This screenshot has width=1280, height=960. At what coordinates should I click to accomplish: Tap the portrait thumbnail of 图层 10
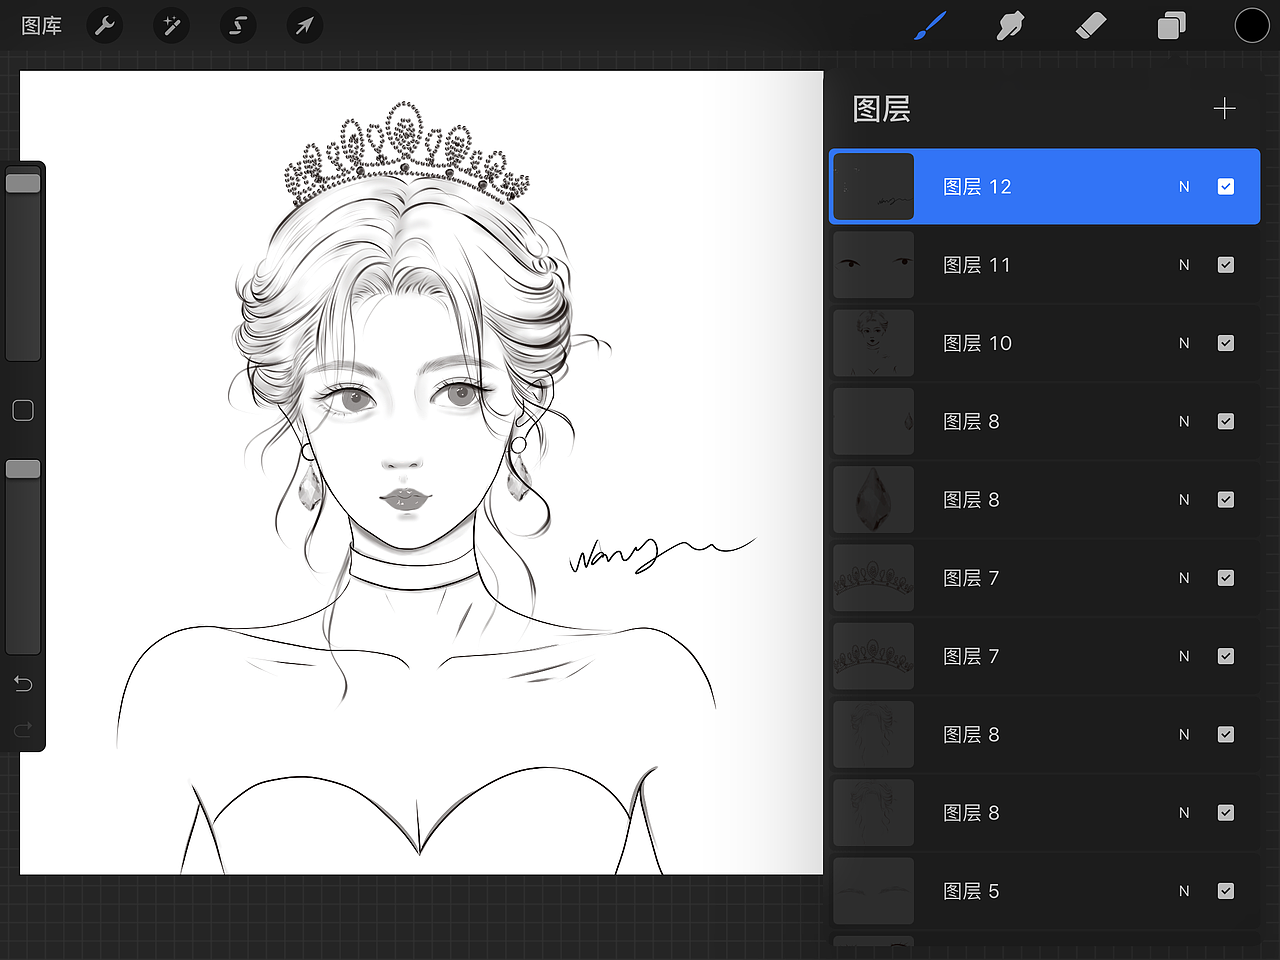pos(874,343)
